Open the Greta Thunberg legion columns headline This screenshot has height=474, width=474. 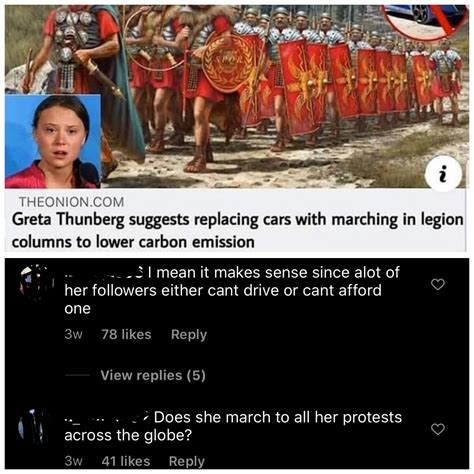[237, 231]
